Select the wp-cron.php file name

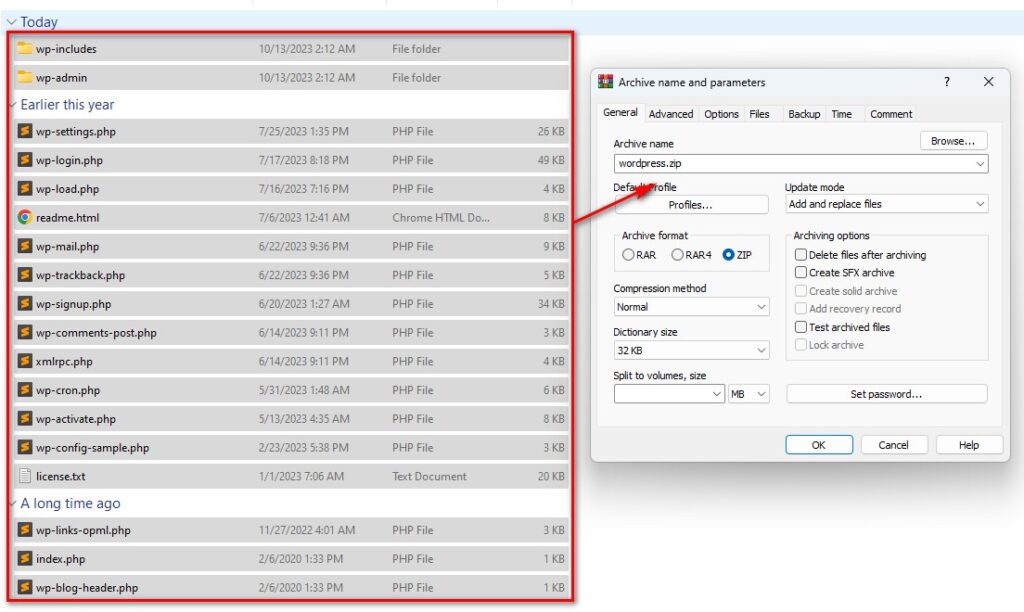68,390
